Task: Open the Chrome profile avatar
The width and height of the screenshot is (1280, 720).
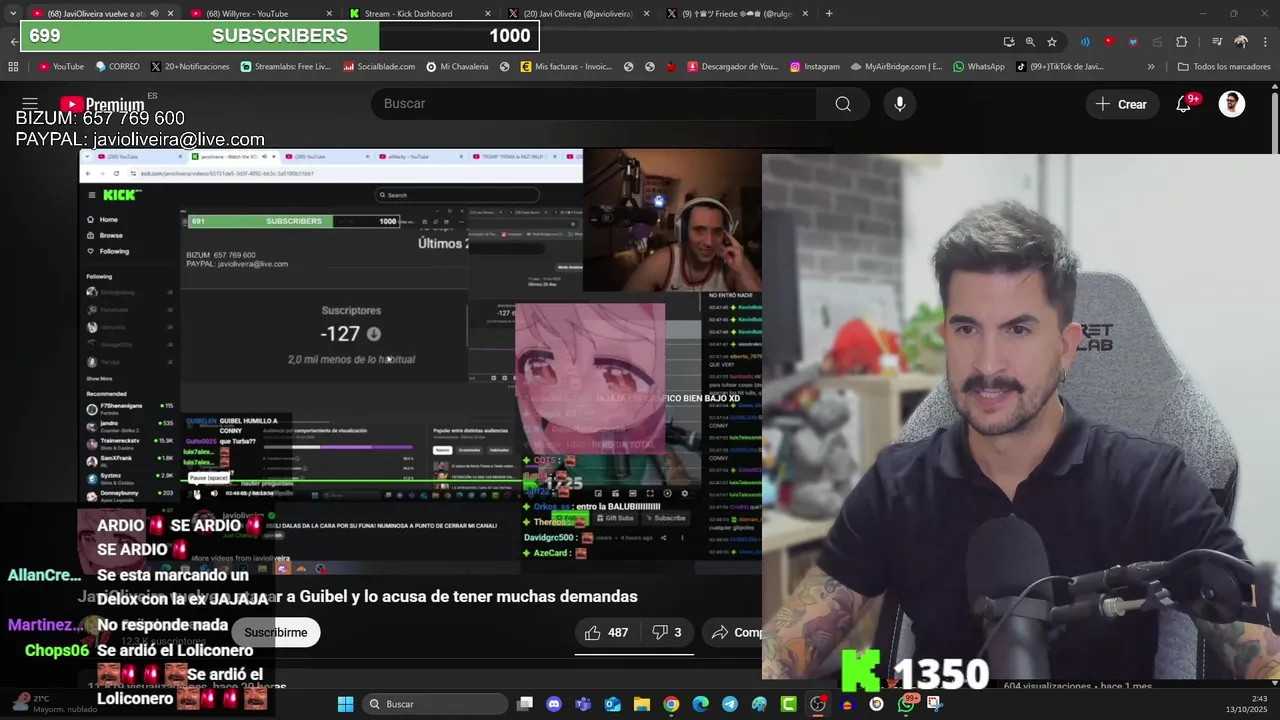Action: [1241, 42]
